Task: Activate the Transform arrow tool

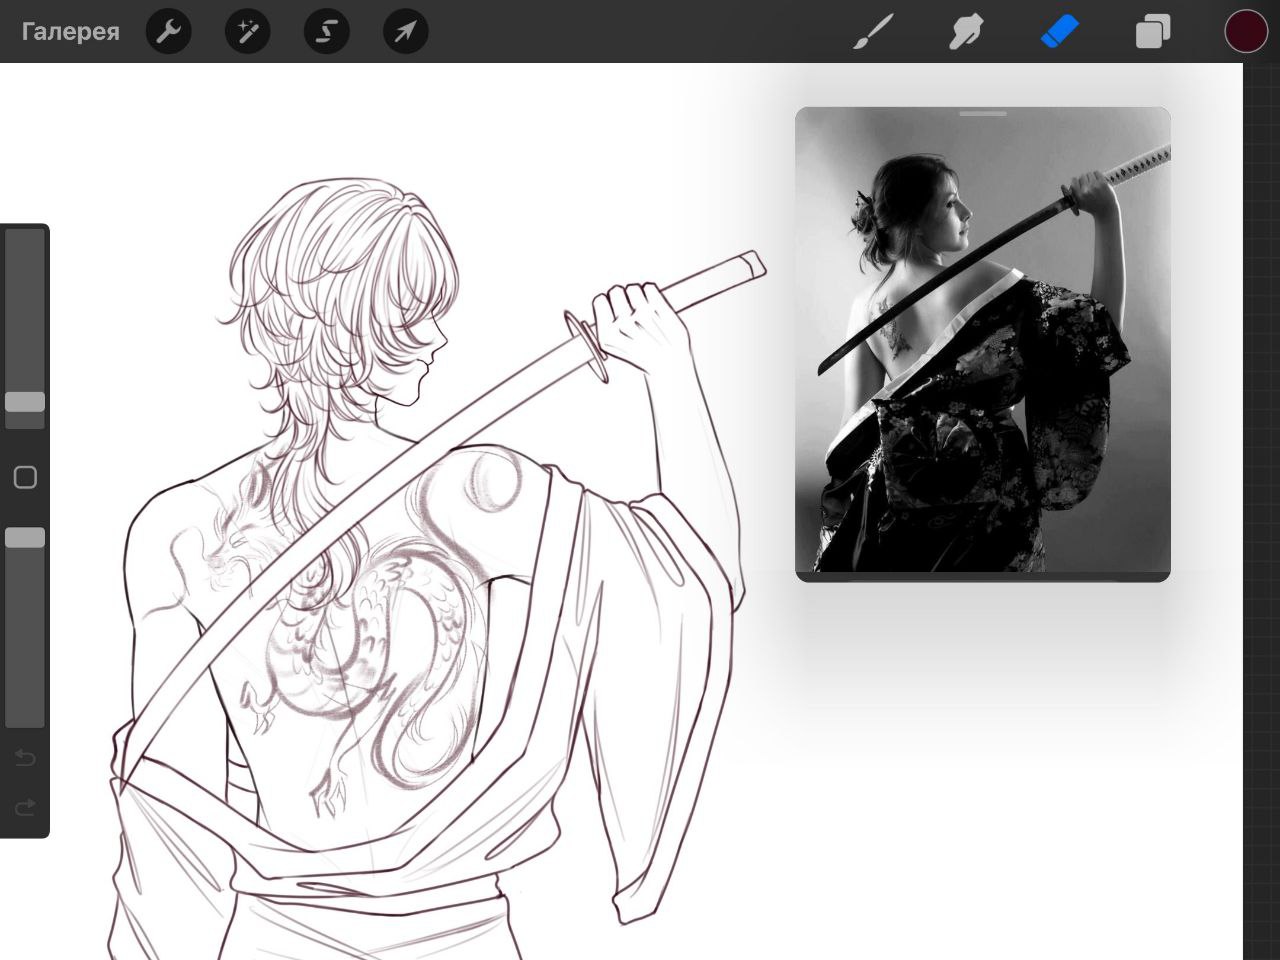Action: 405,32
